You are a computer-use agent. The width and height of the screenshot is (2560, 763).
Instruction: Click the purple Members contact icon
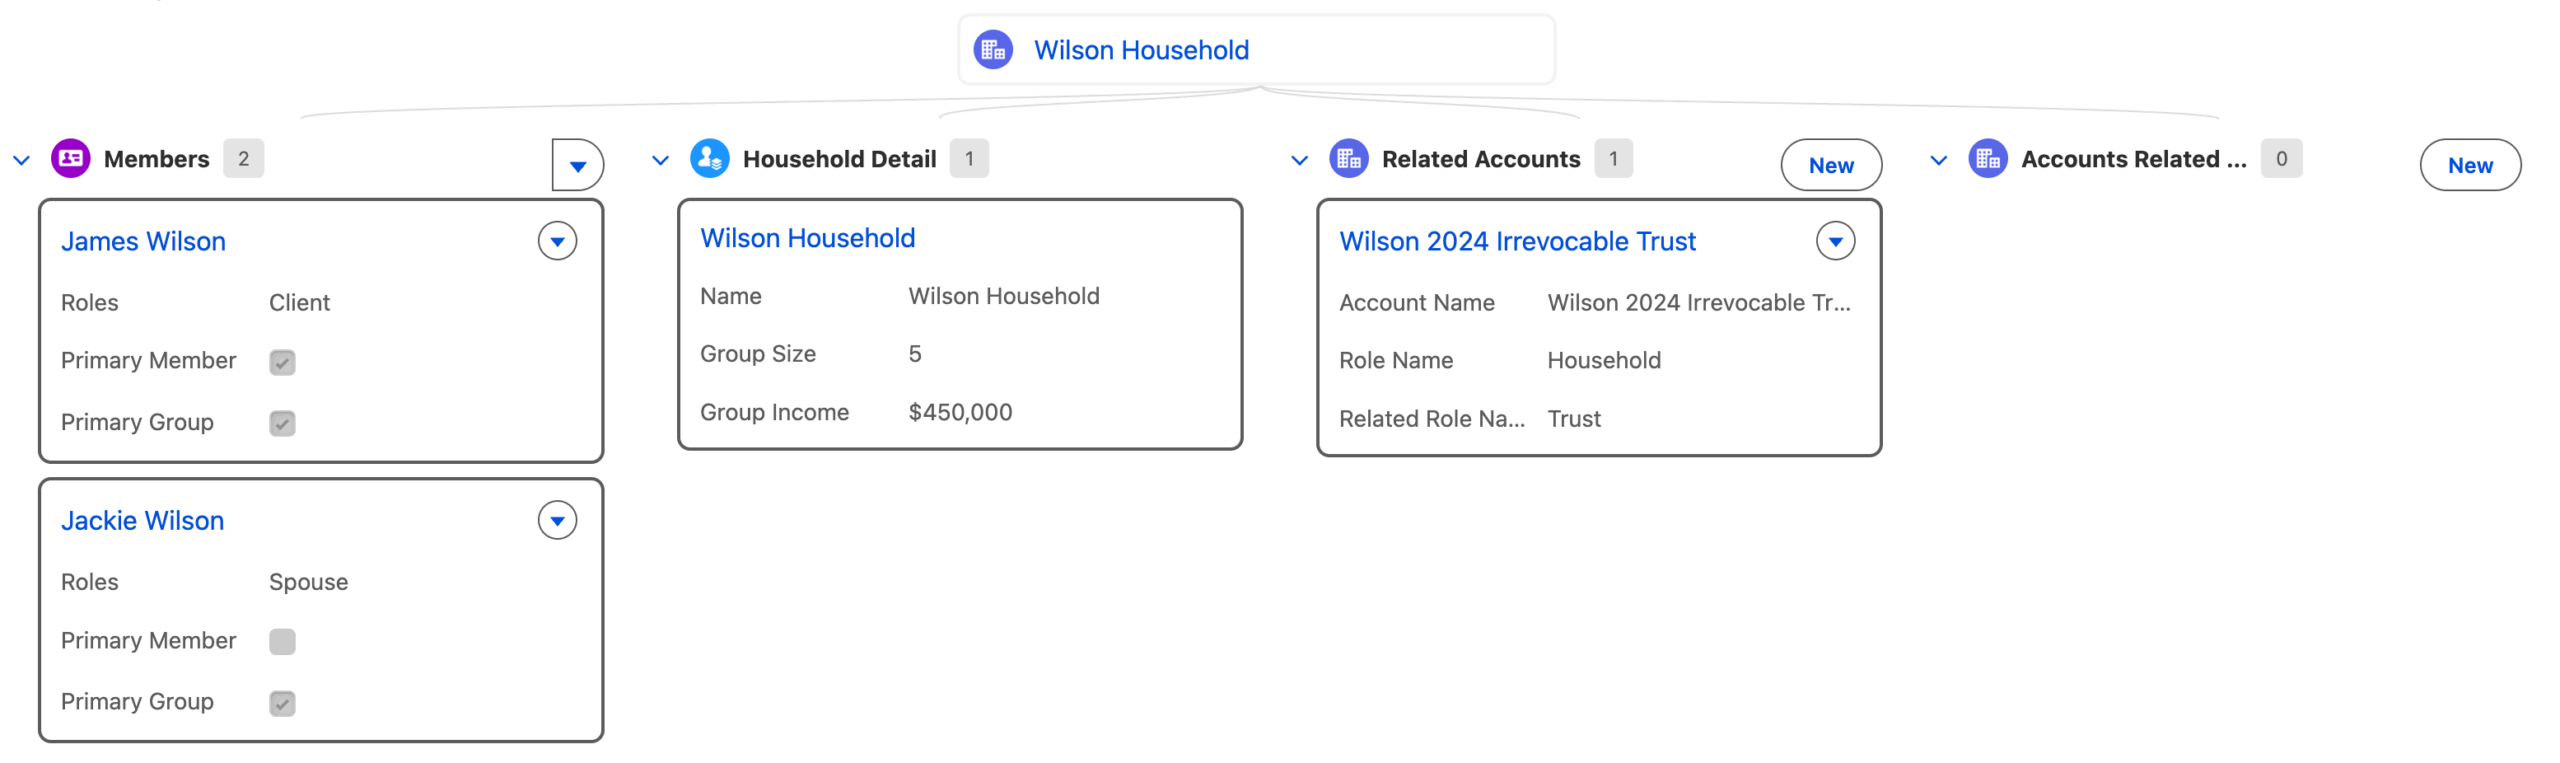click(x=71, y=158)
